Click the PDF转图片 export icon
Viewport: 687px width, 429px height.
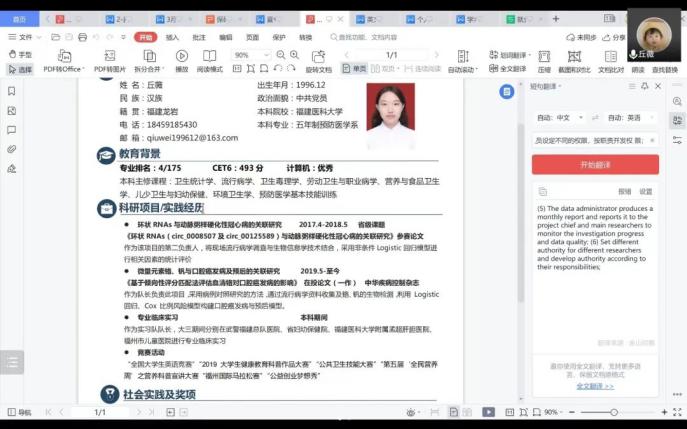click(109, 62)
